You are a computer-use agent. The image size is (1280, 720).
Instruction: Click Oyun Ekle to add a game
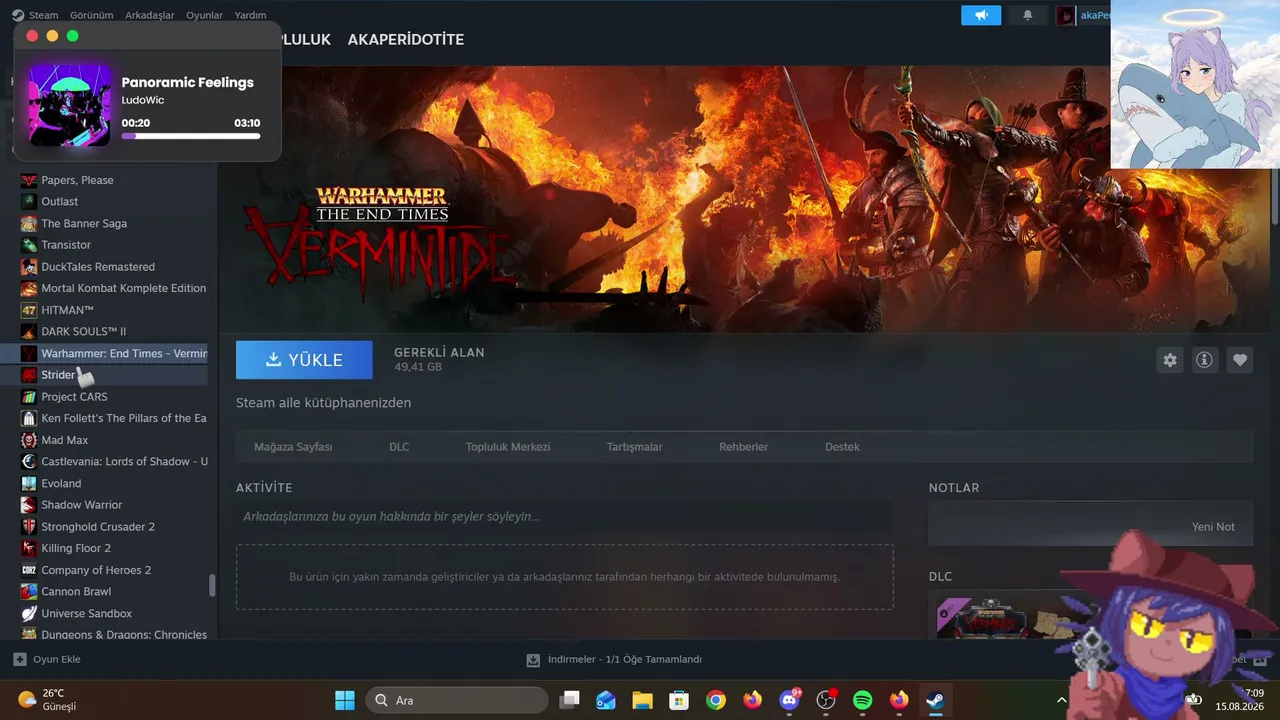(x=57, y=660)
